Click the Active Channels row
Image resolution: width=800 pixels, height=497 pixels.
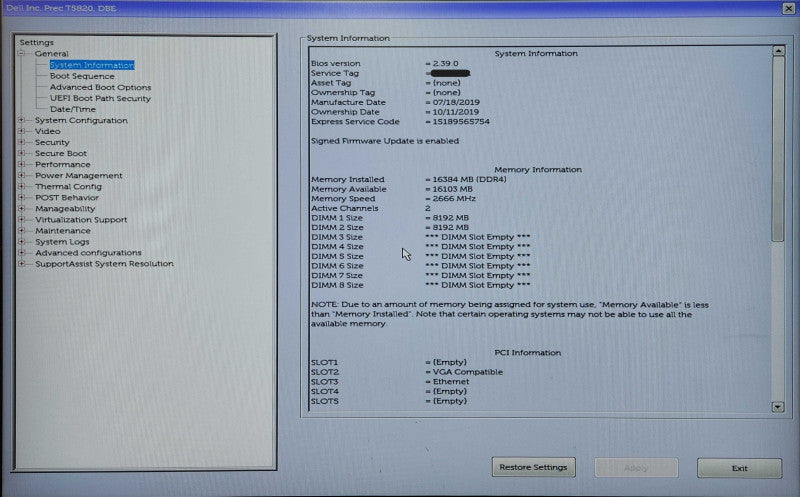point(371,208)
